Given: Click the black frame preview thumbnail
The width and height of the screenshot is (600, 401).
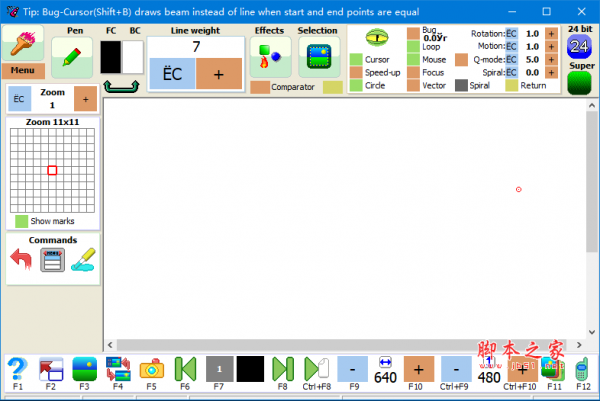Looking at the screenshot, I should (x=250, y=369).
